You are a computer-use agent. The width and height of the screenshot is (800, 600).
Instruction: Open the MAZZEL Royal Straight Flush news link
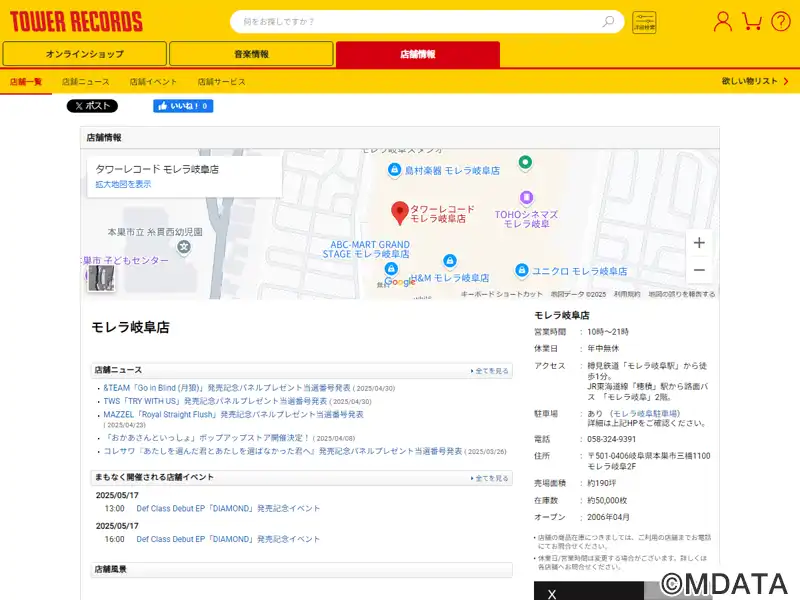(234, 414)
